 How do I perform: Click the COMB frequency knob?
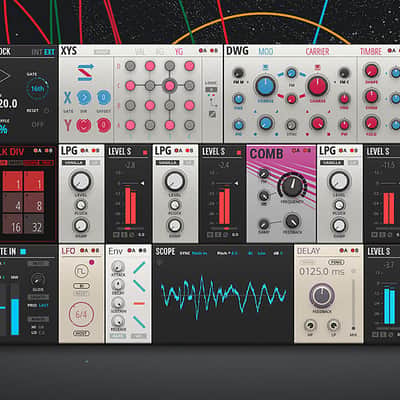point(292,186)
